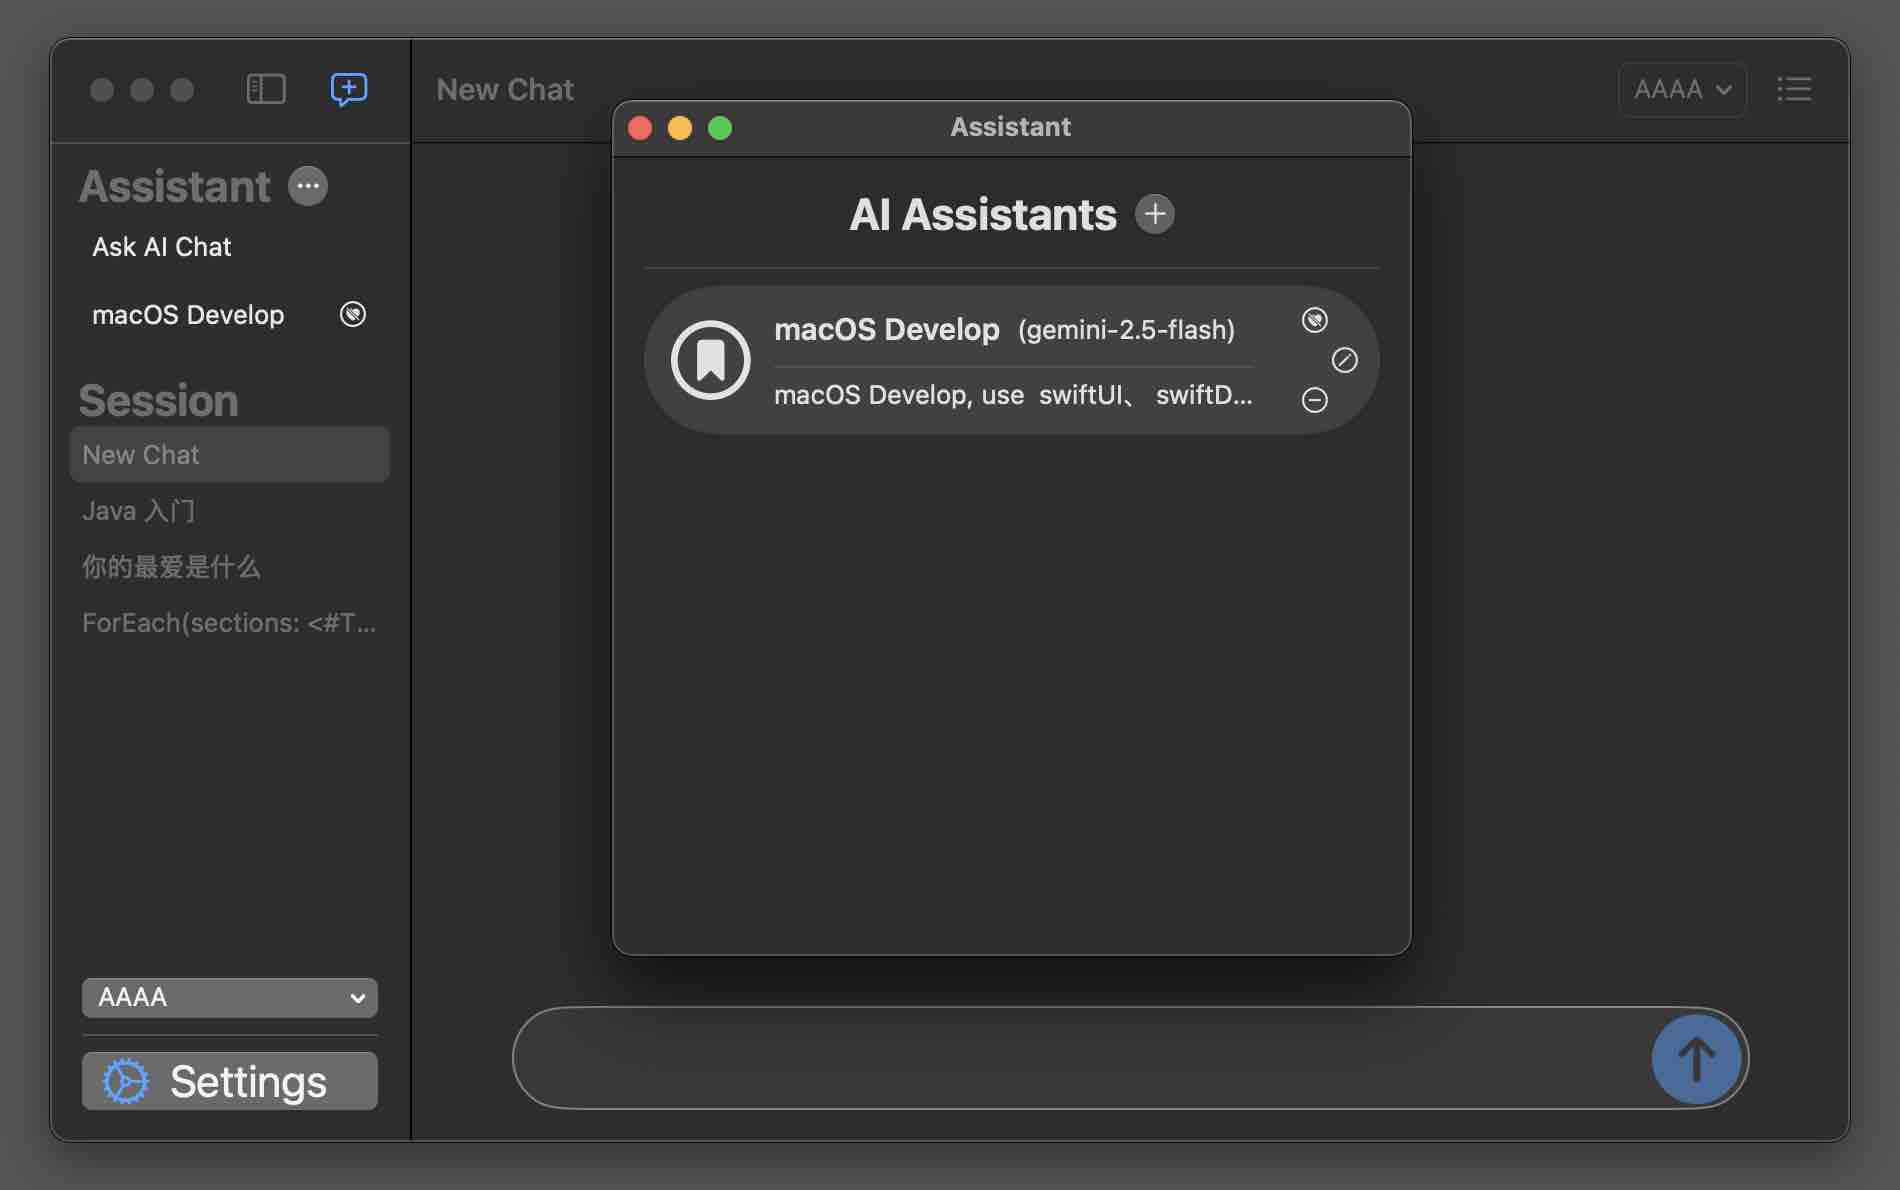This screenshot has height=1190, width=1900.
Task: Send message with the arrow button
Action: [x=1697, y=1059]
